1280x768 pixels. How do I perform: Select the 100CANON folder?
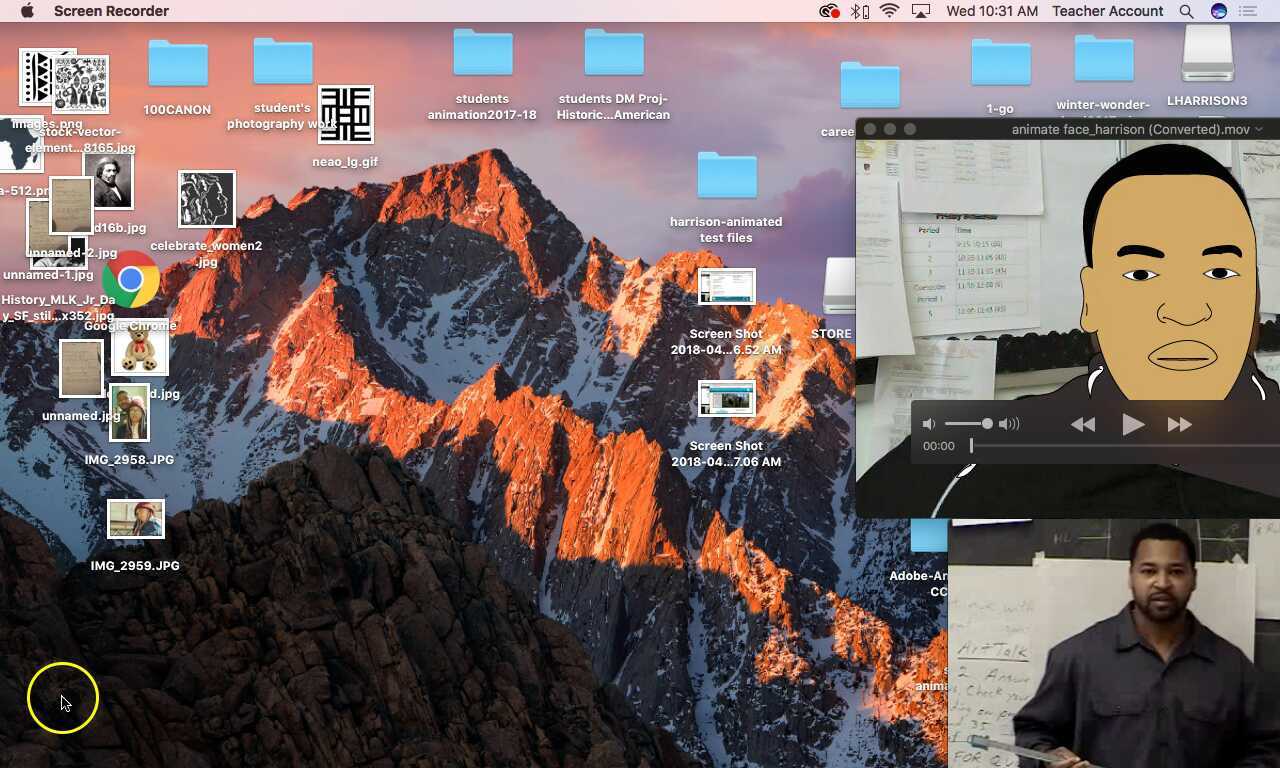click(x=178, y=65)
